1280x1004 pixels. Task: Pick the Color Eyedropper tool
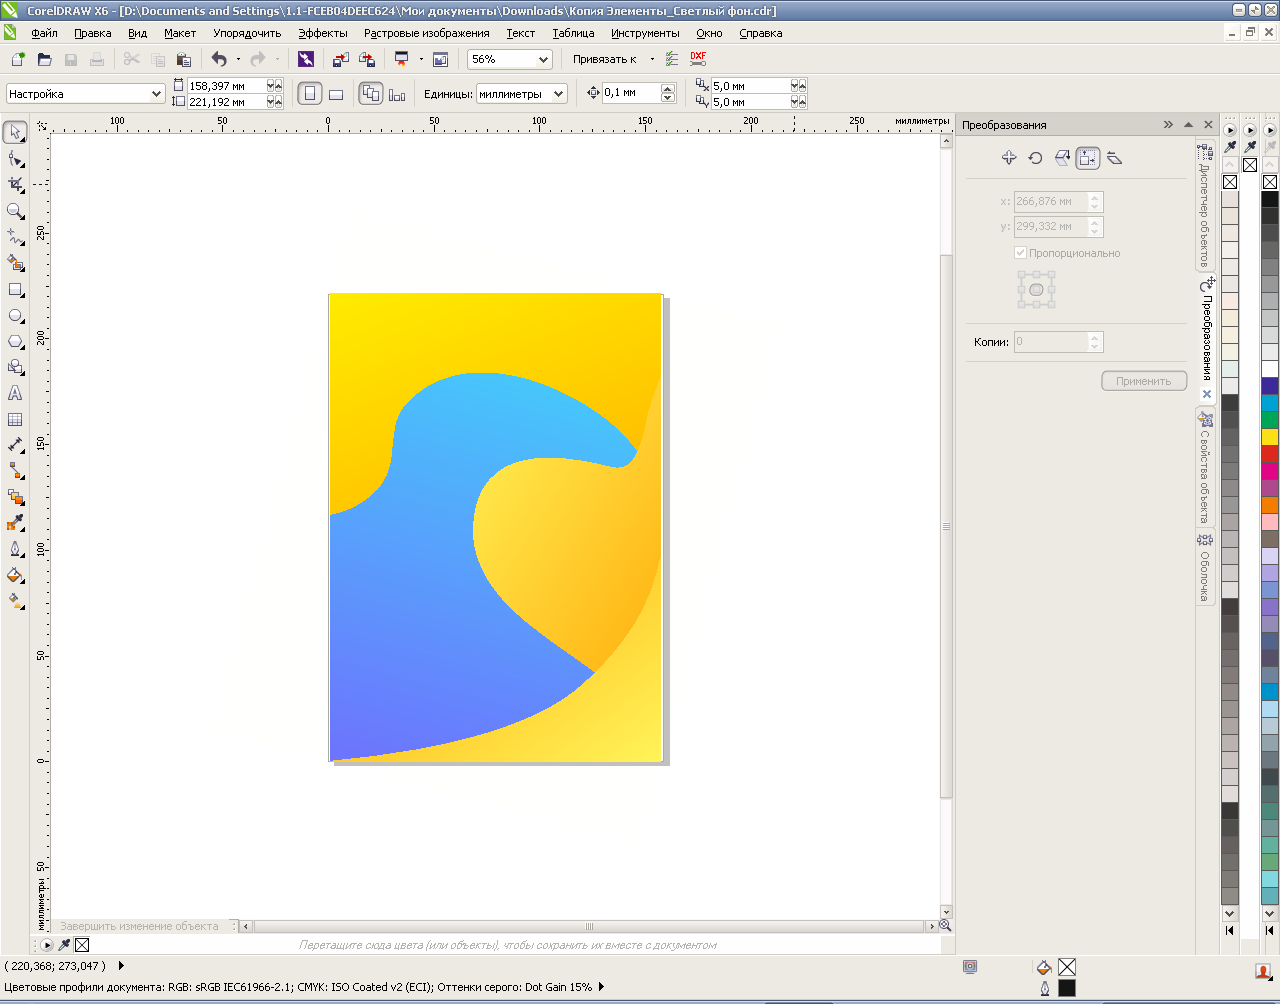tap(15, 523)
